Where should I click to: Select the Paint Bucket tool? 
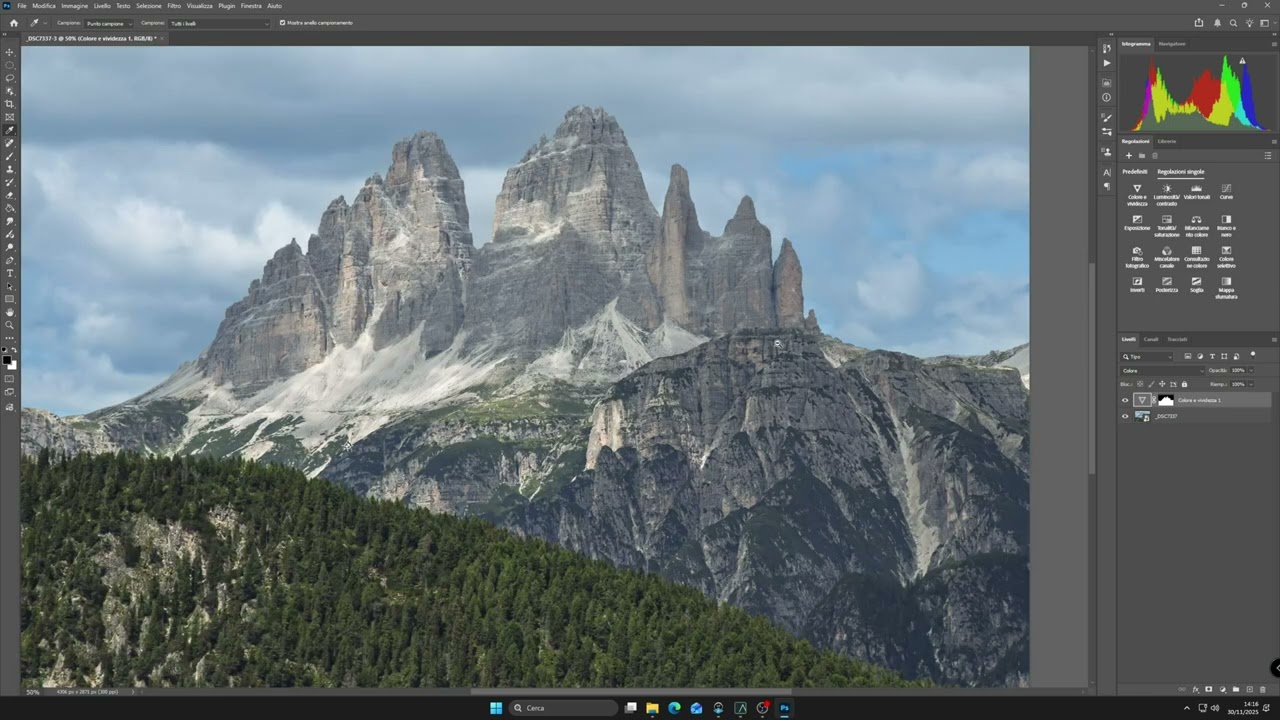[10, 209]
